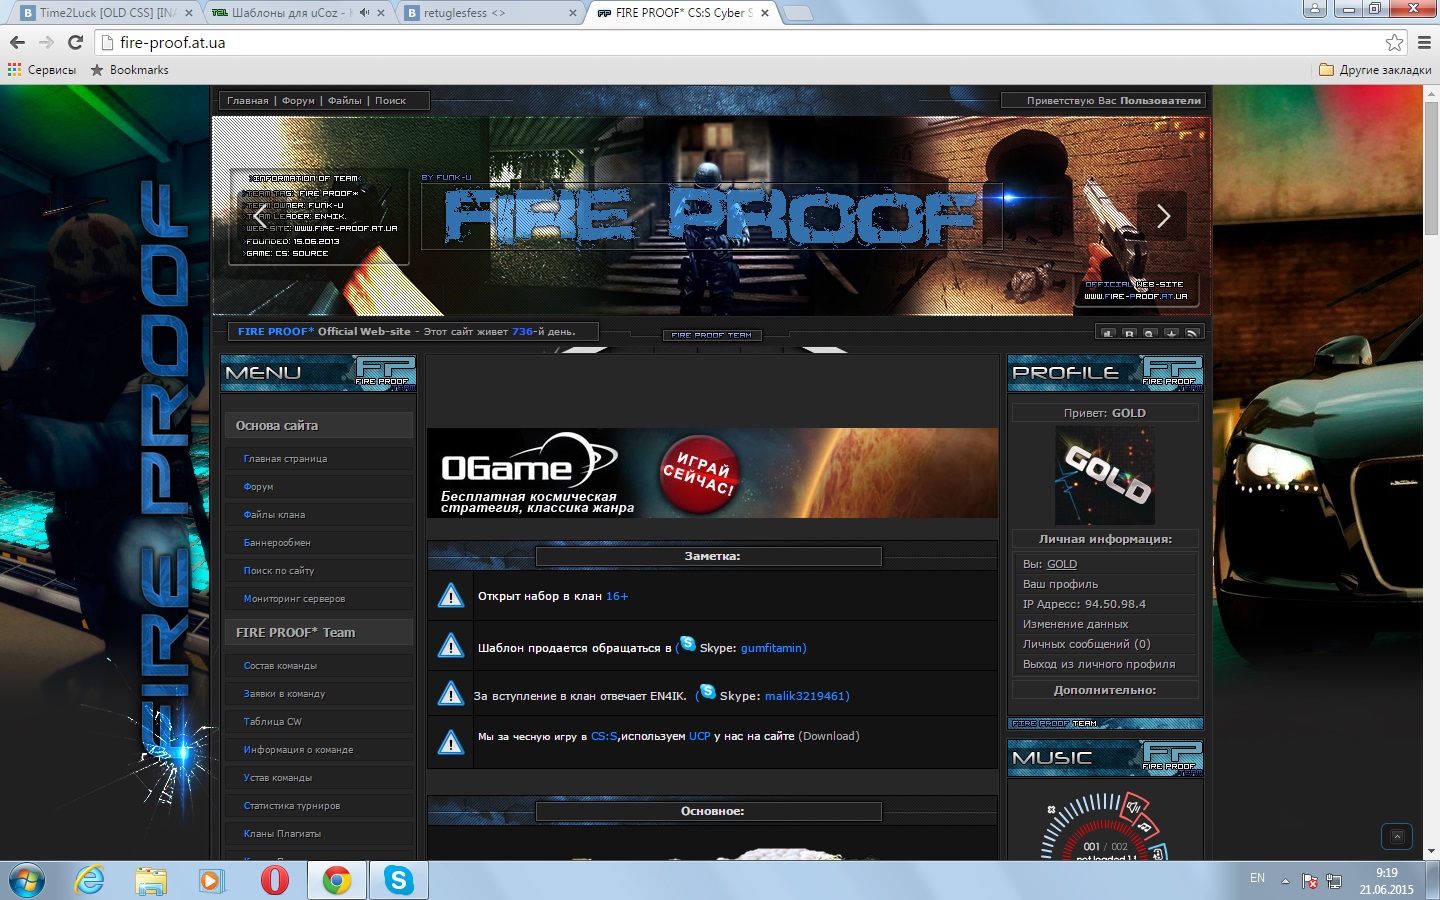Click the scroll-to-top arrow button

coord(1397,836)
